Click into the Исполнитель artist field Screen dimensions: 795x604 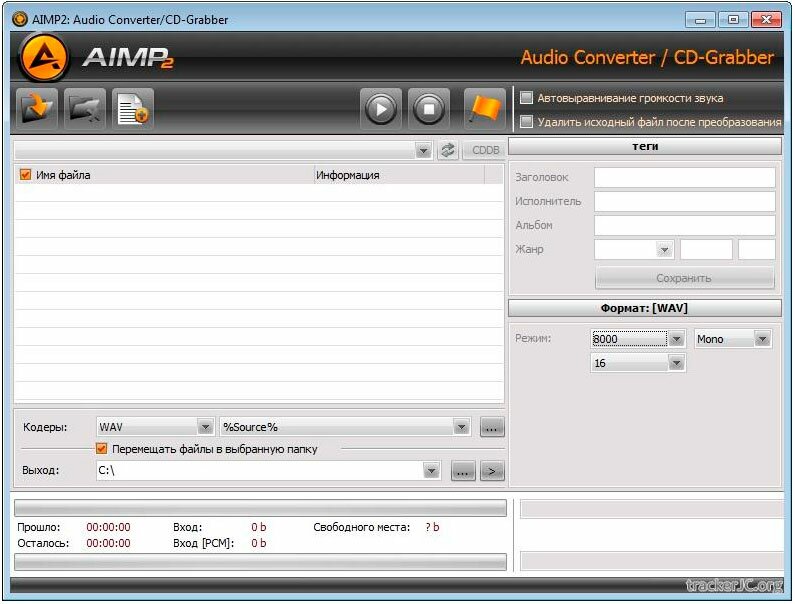684,201
